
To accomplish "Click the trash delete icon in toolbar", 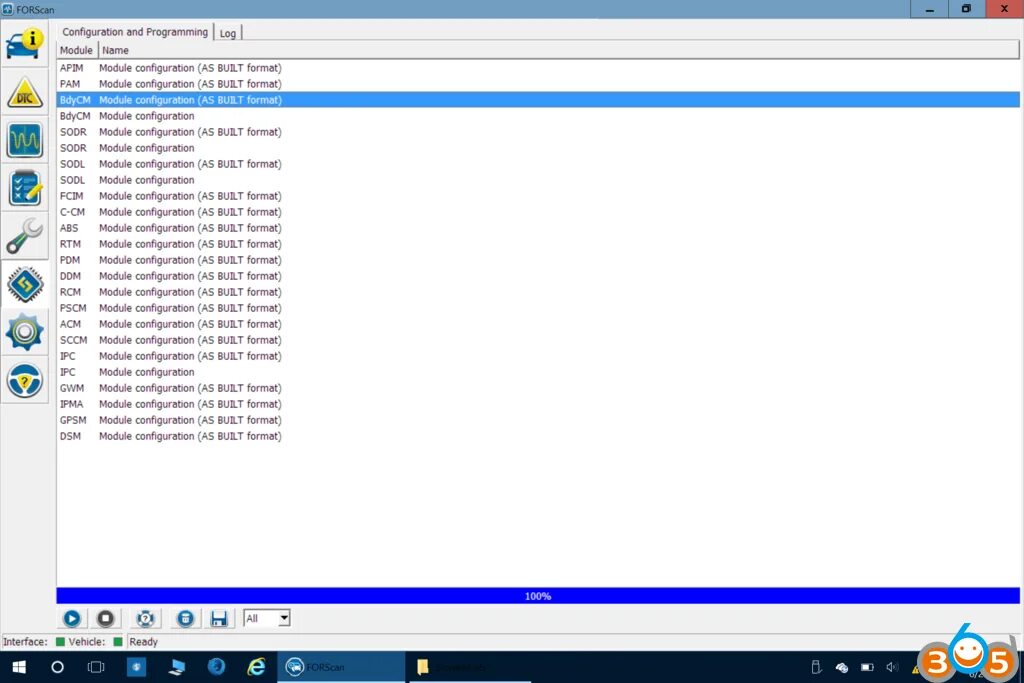I will click(x=185, y=618).
